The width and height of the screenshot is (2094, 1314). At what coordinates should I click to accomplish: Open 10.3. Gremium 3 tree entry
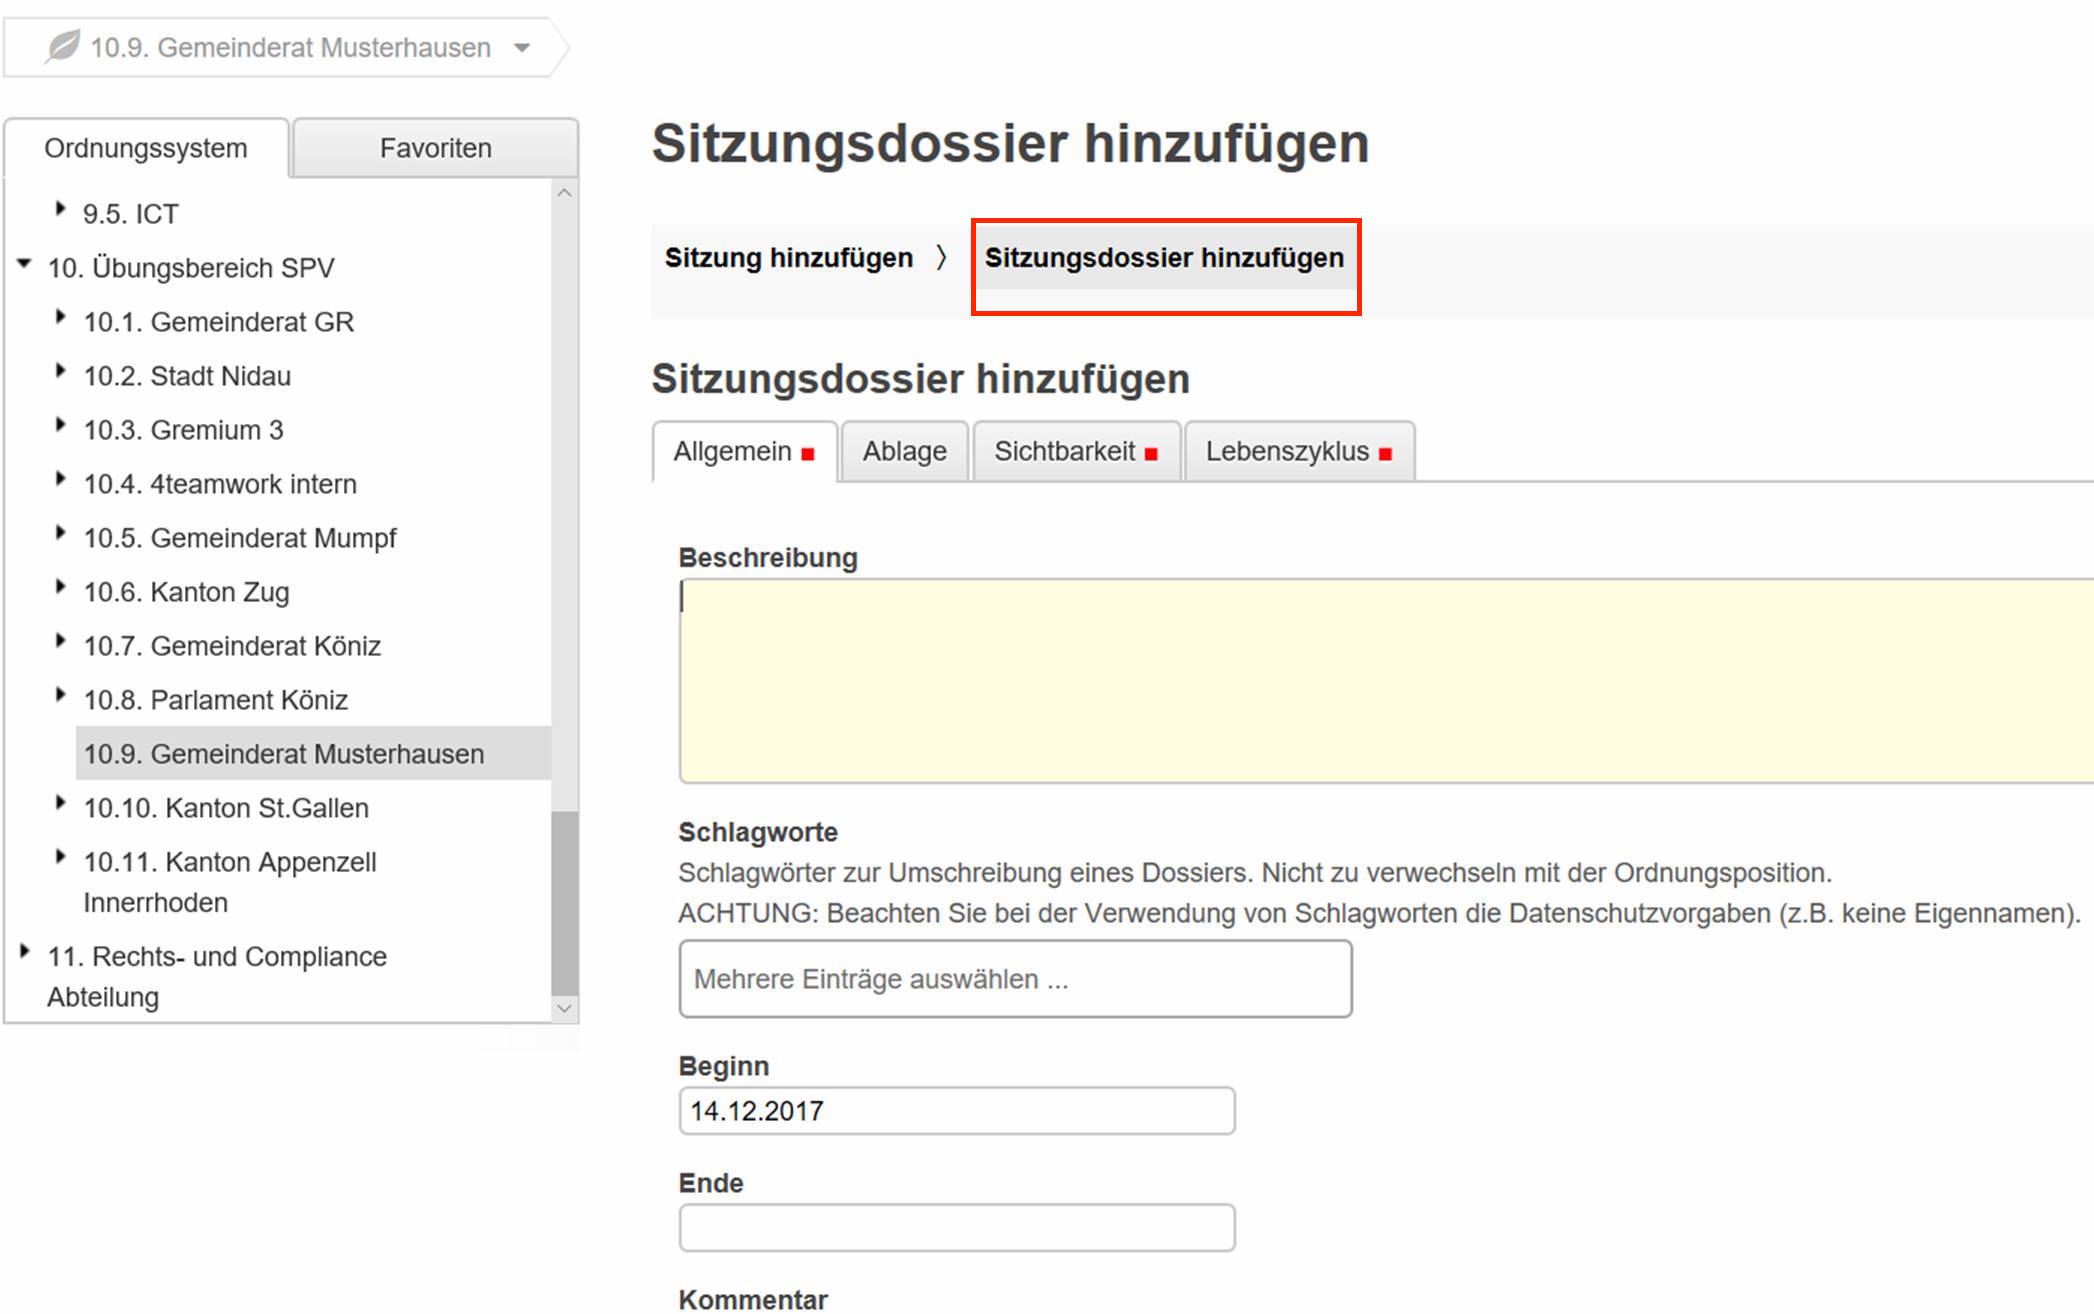[183, 430]
